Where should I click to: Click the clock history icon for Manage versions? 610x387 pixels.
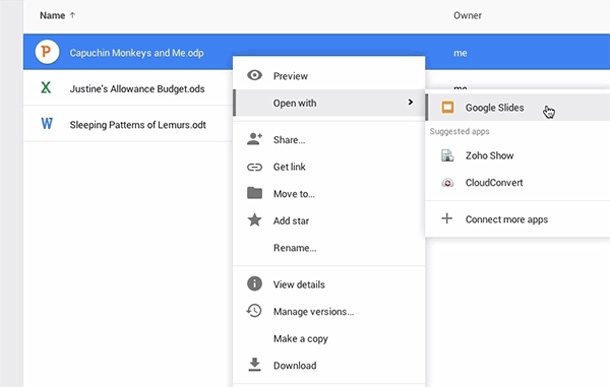click(254, 311)
